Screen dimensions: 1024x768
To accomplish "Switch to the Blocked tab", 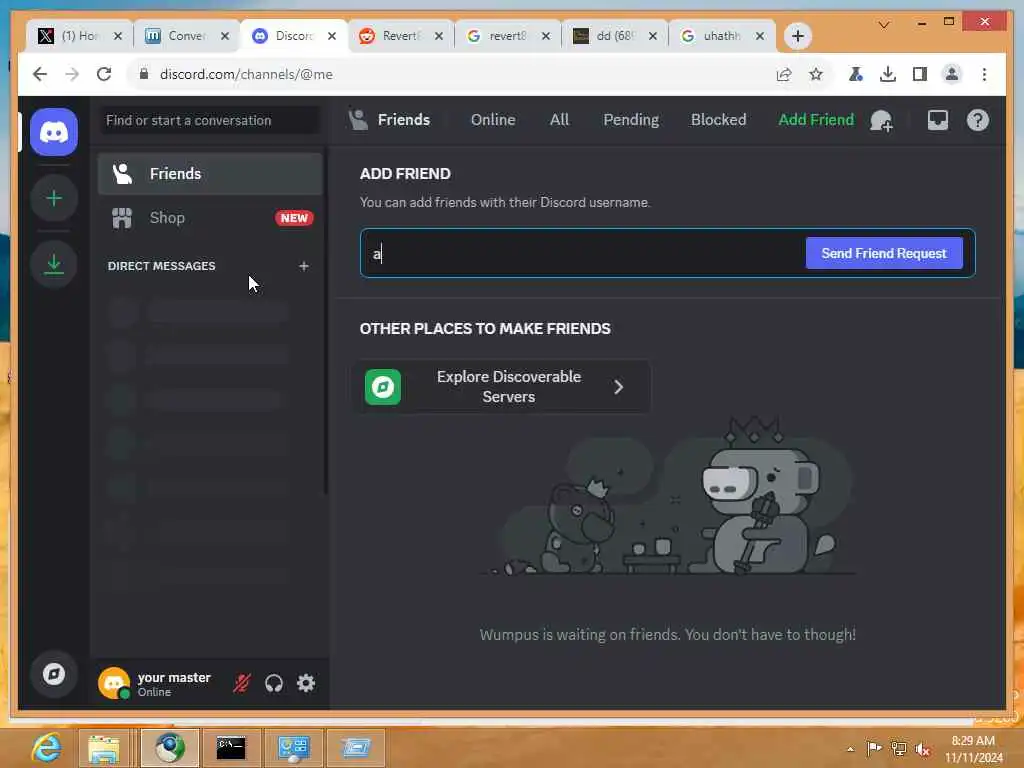I will click(718, 120).
